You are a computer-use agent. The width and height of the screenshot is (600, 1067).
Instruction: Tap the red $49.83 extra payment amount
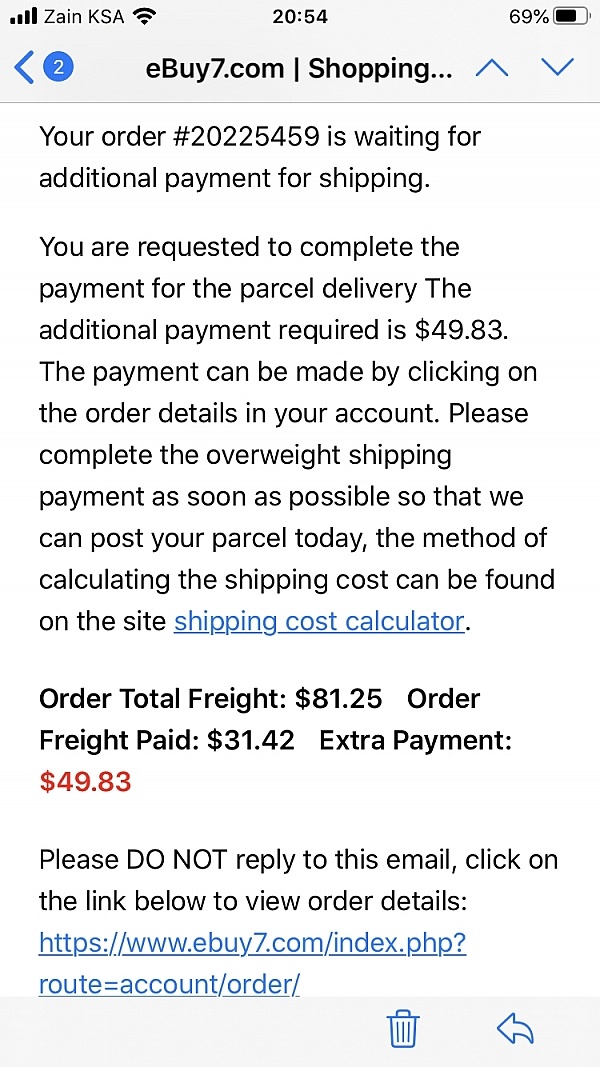tap(85, 781)
